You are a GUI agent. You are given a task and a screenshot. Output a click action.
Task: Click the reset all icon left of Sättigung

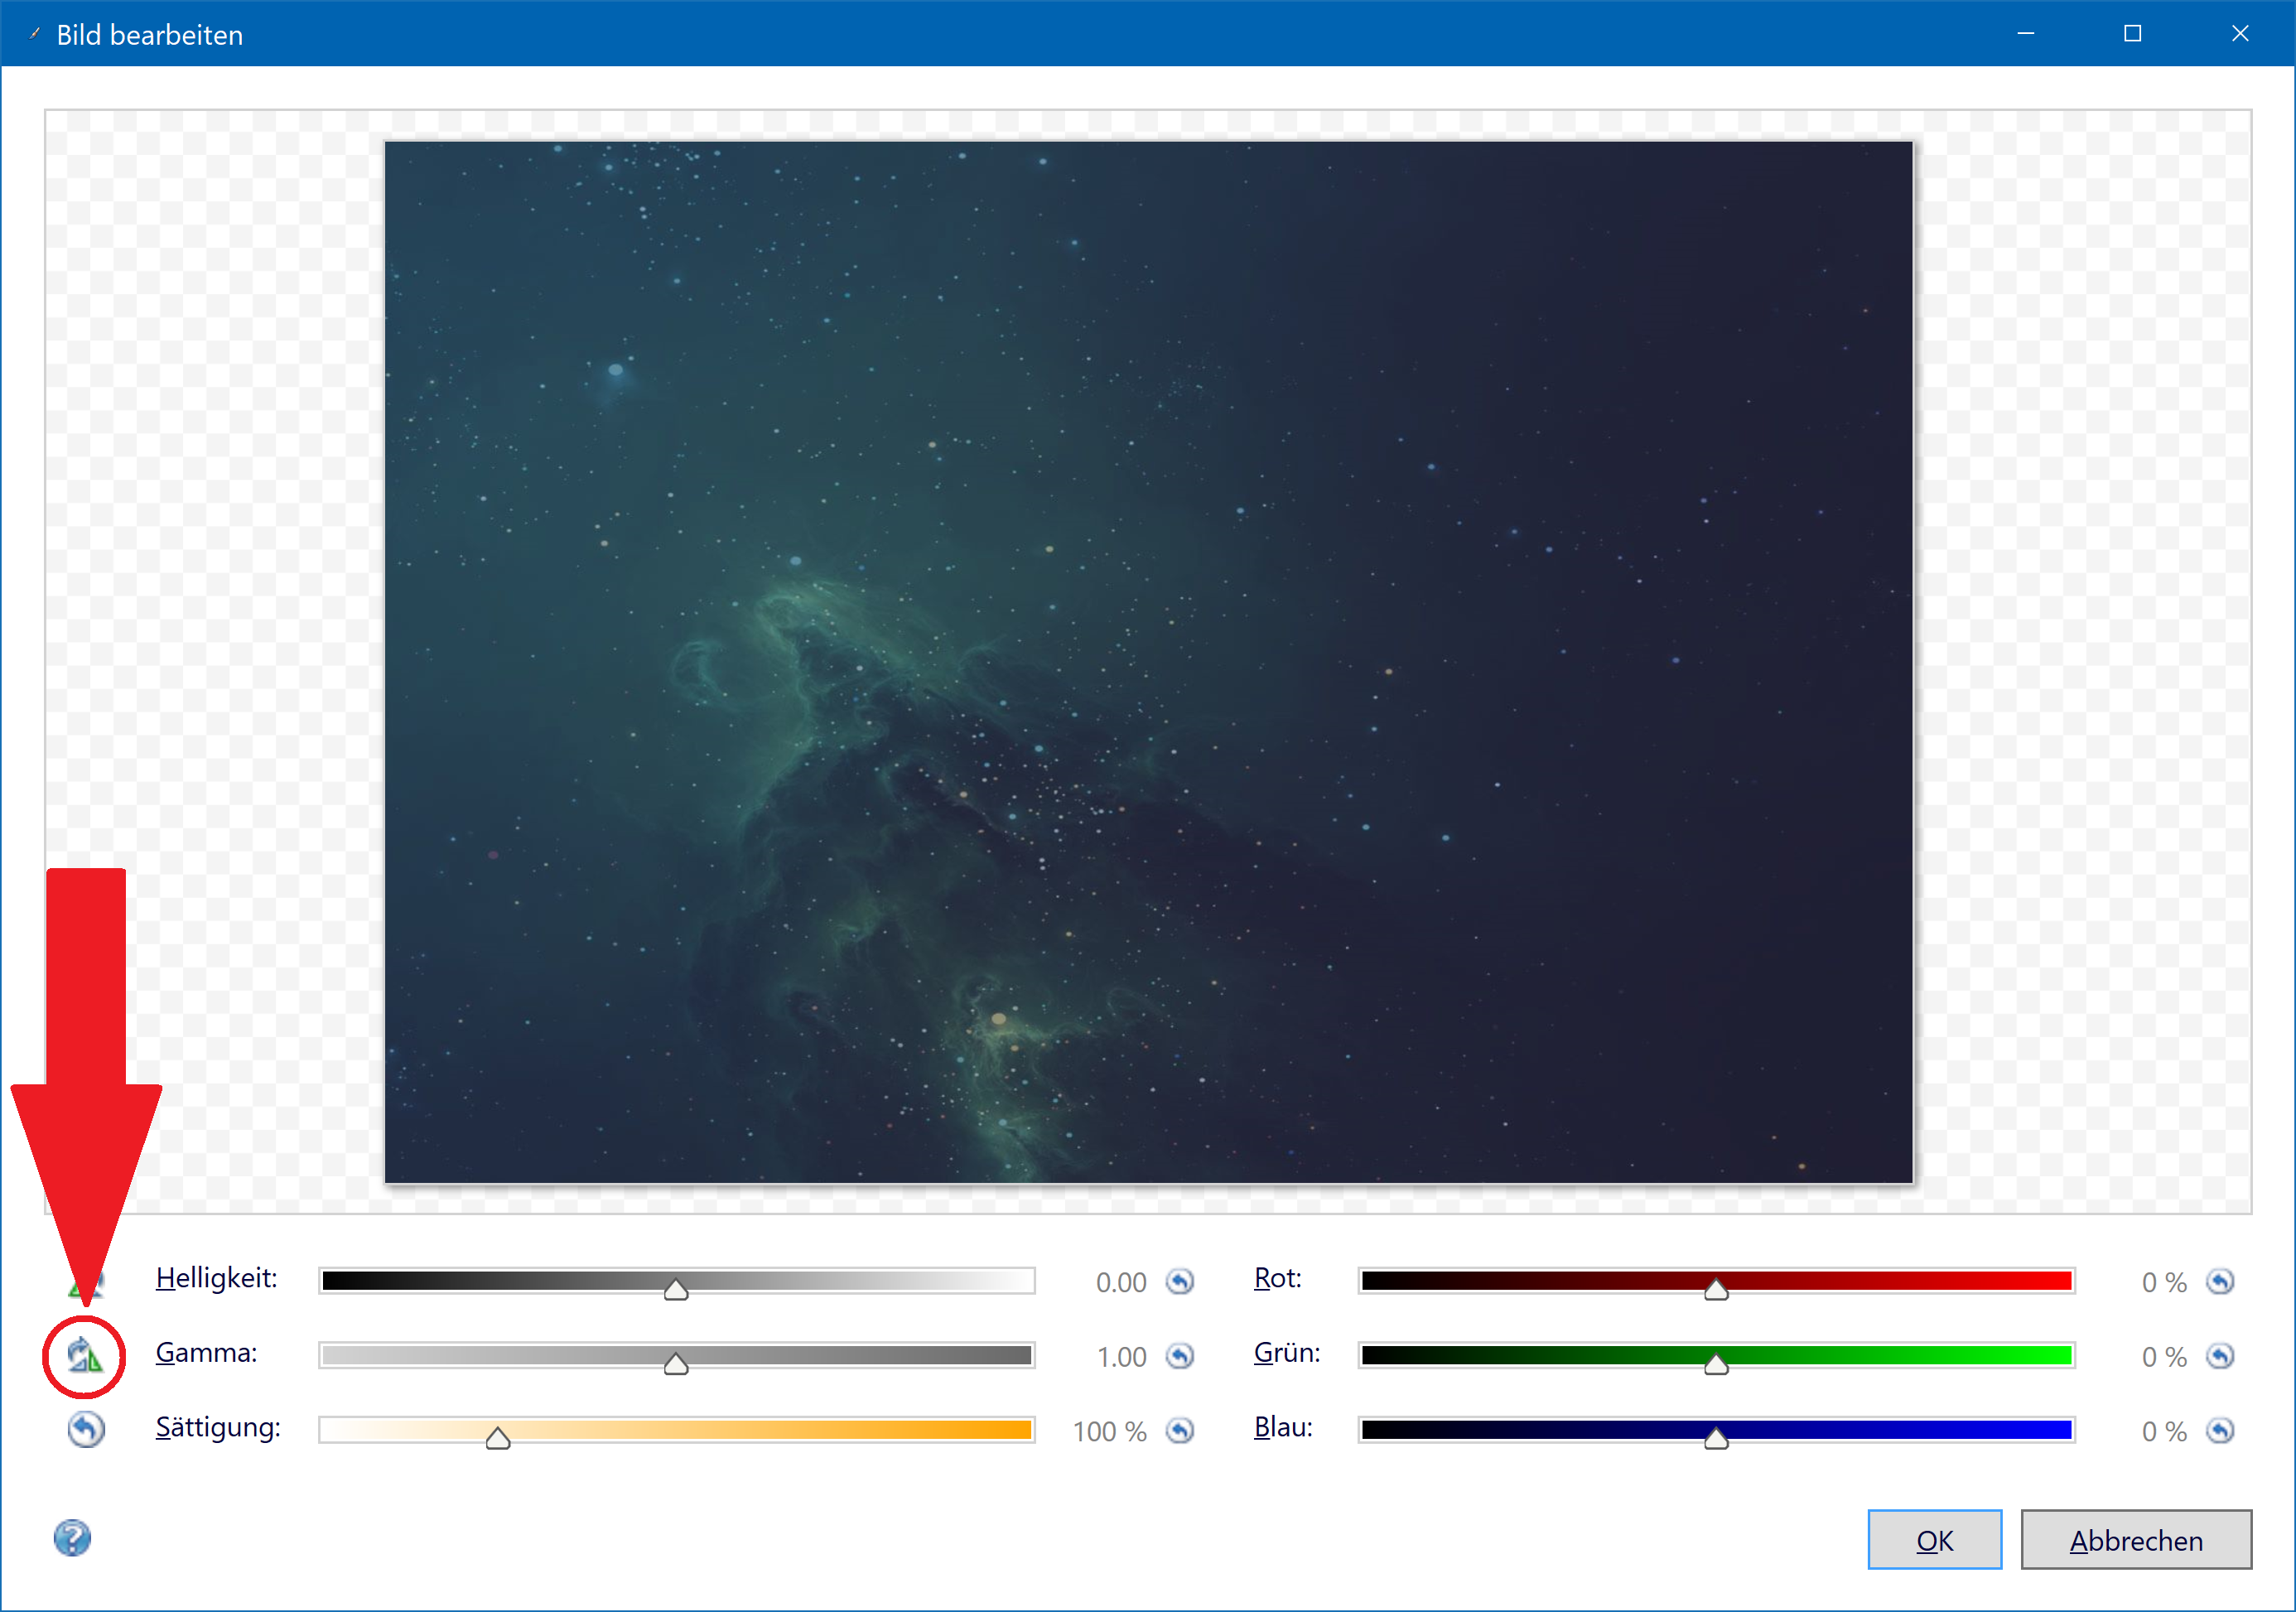[x=86, y=1429]
